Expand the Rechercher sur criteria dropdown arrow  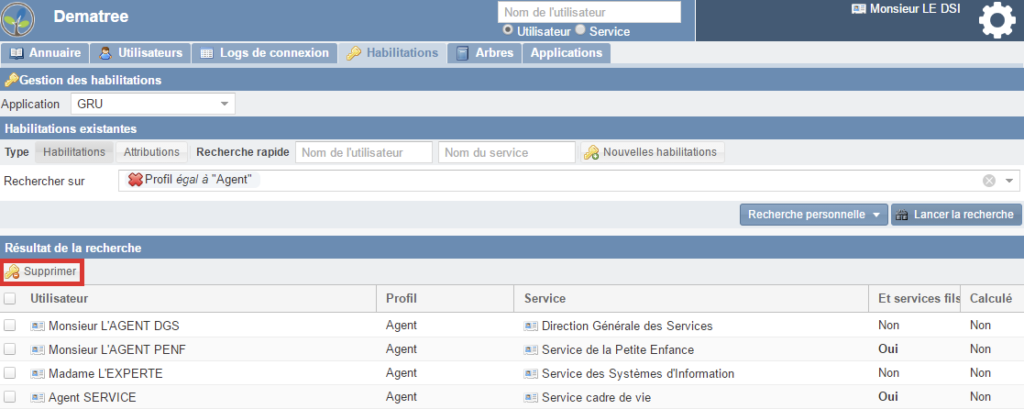pos(1009,181)
